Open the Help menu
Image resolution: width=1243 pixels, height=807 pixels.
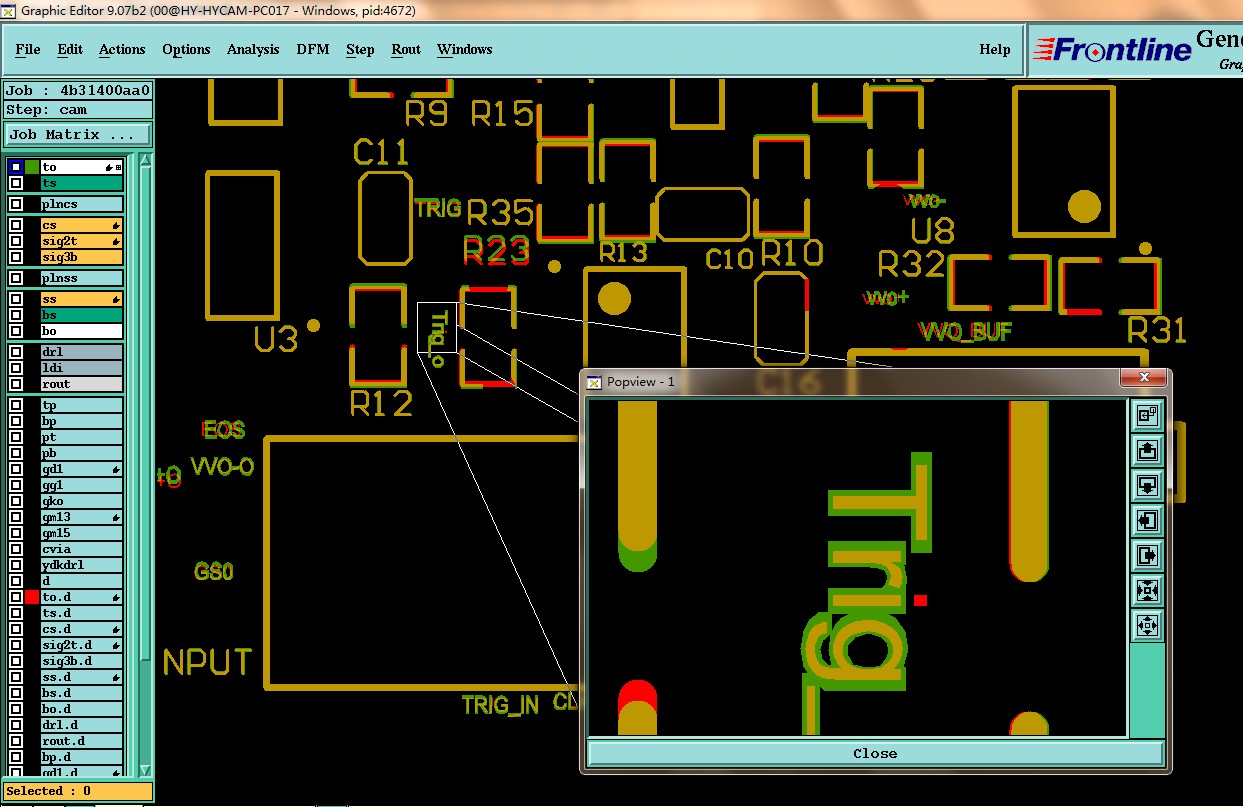994,49
